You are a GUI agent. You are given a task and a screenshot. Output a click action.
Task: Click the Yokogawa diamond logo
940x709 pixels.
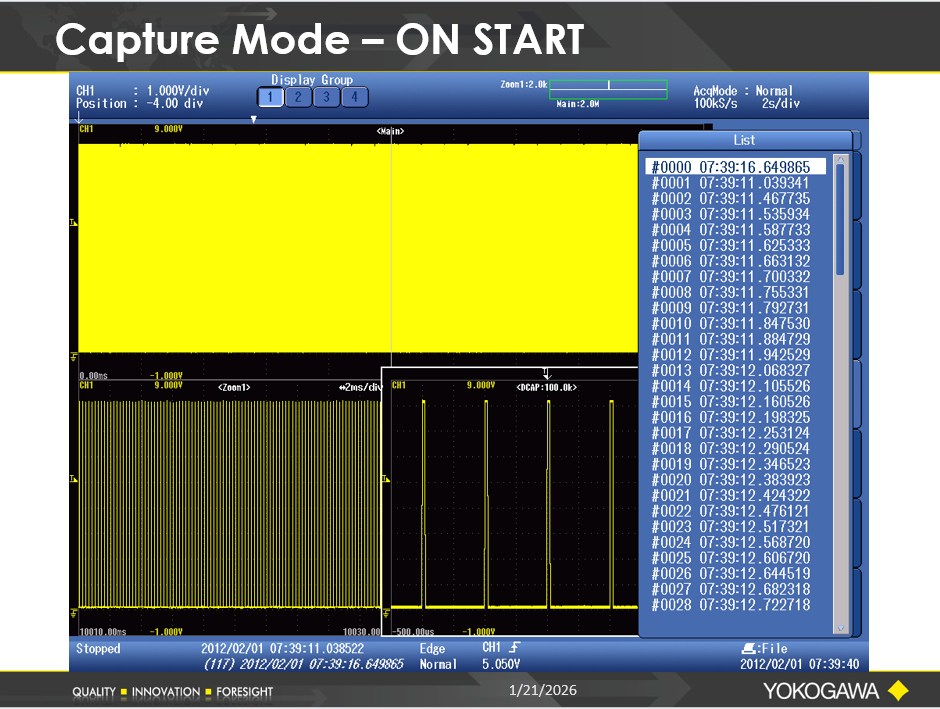coord(897,691)
